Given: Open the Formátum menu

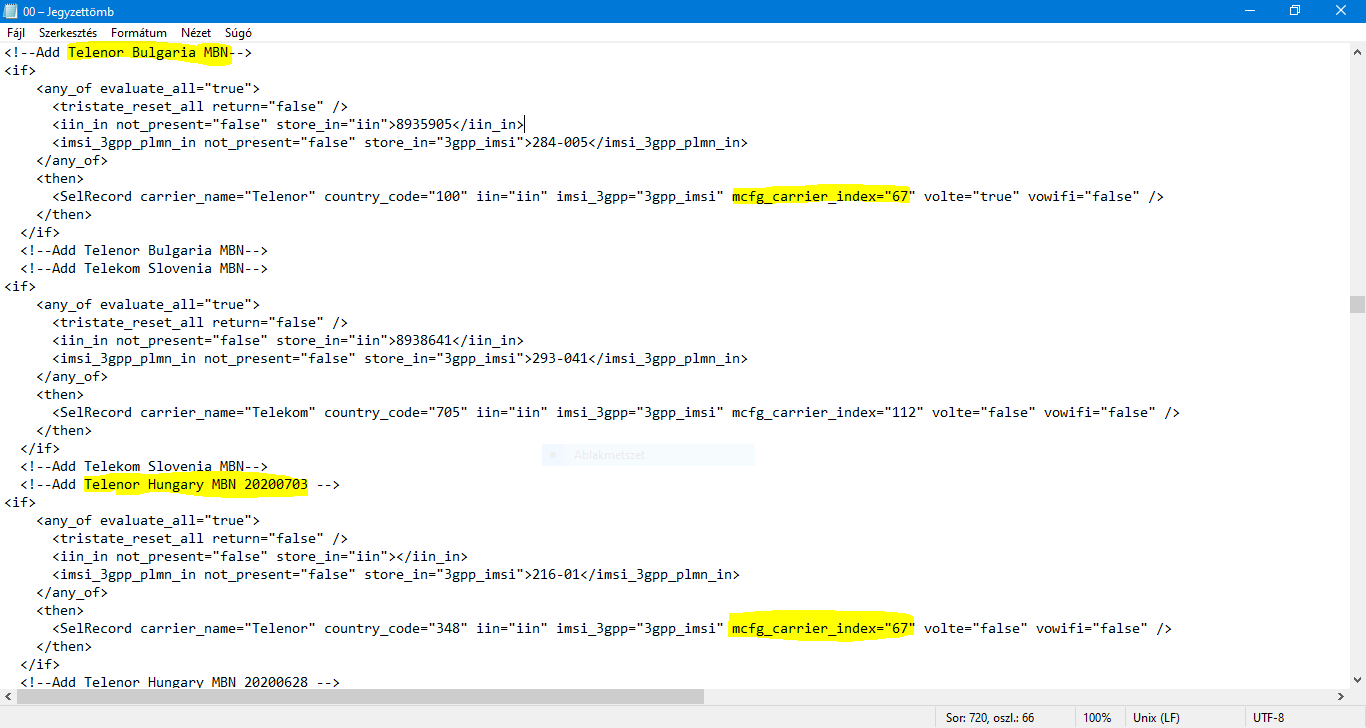Looking at the screenshot, I should [139, 33].
